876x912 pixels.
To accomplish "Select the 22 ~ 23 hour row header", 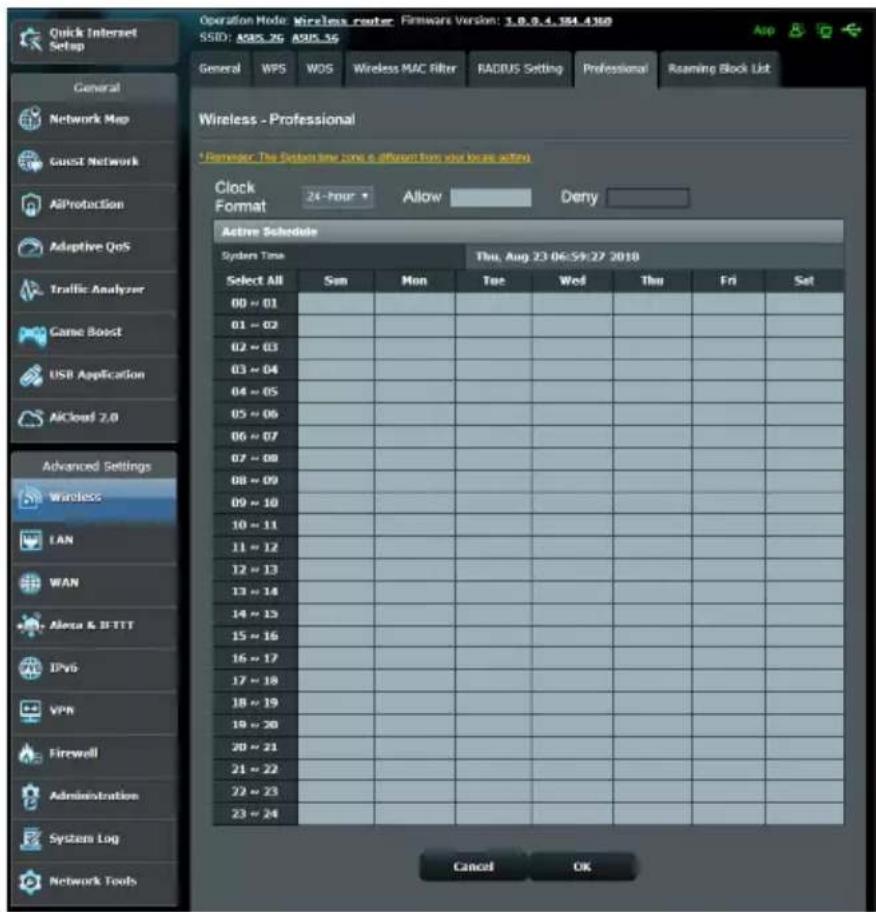I will click(x=255, y=792).
